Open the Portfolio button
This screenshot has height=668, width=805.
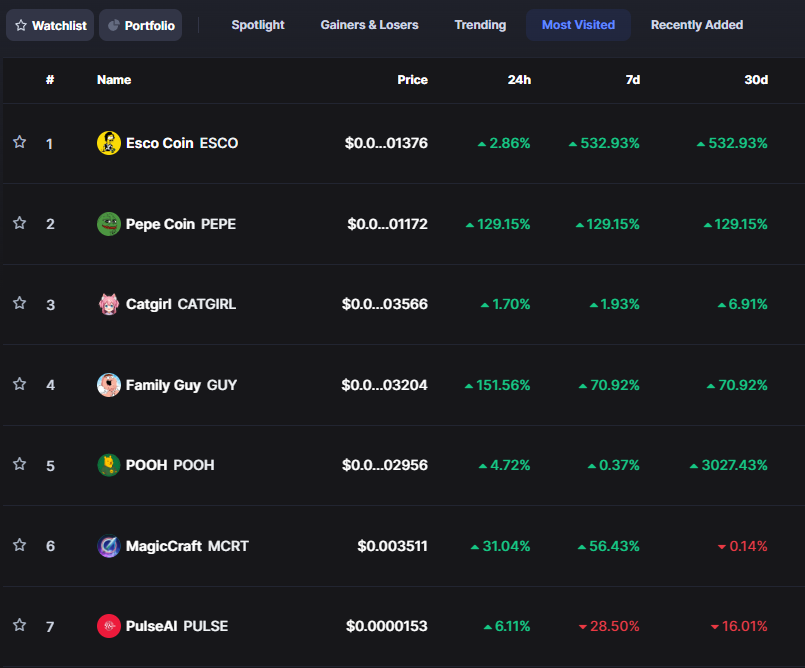pos(141,25)
